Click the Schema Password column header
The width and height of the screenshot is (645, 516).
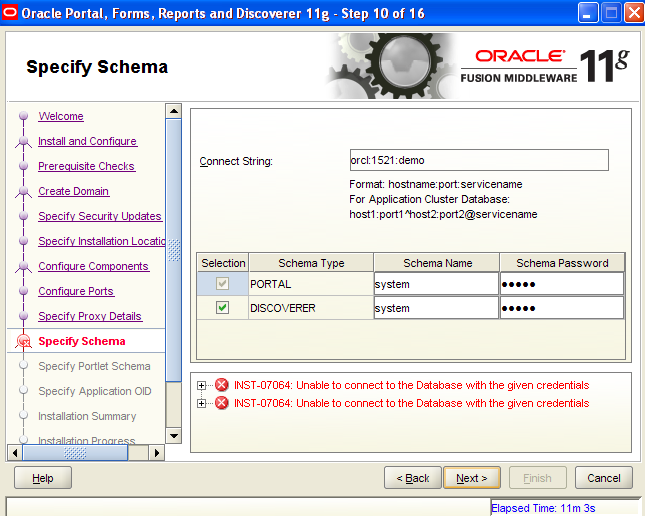pyautogui.click(x=562, y=263)
